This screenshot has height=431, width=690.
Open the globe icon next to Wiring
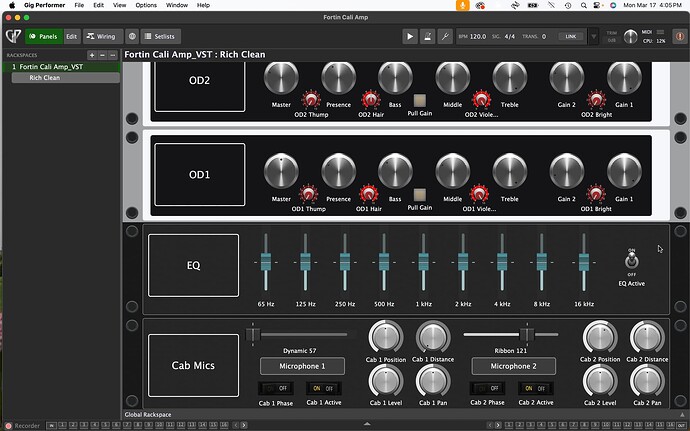tap(132, 37)
